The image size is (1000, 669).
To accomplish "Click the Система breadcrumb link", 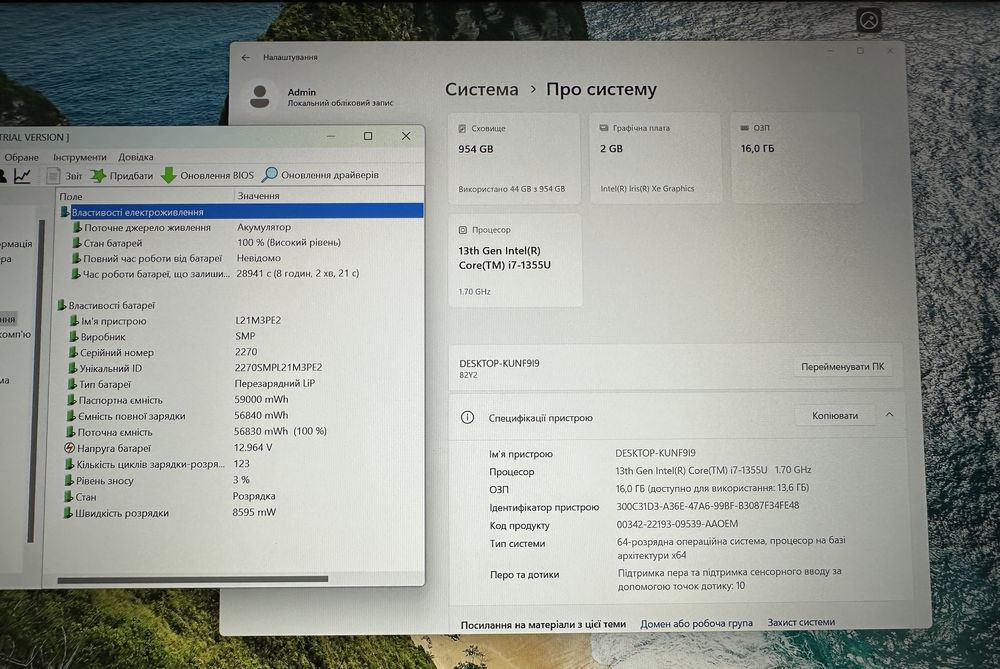I will click(x=482, y=89).
